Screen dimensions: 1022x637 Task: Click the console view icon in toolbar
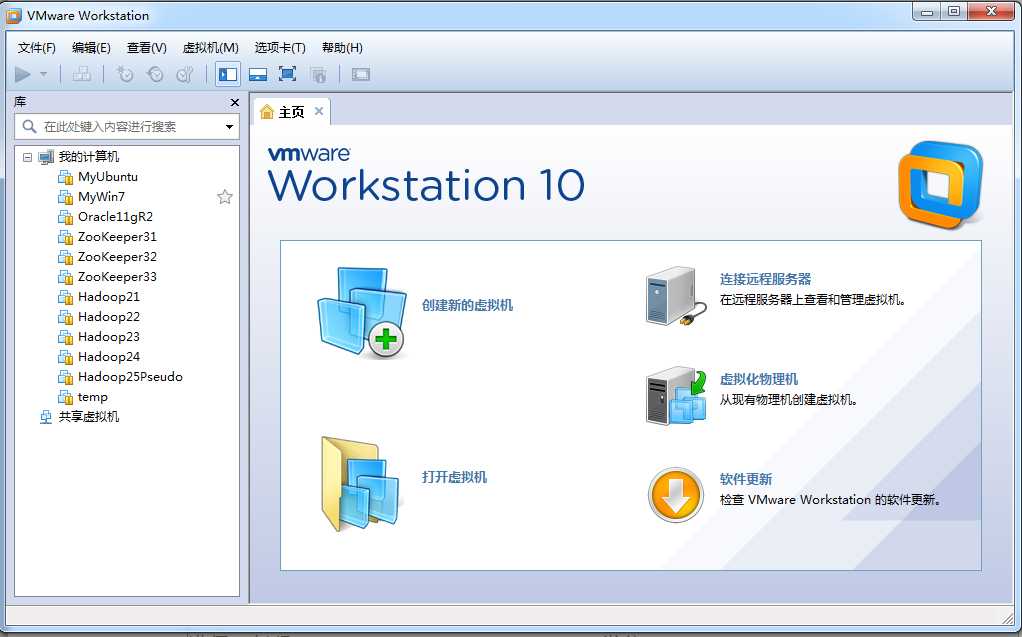(x=360, y=74)
